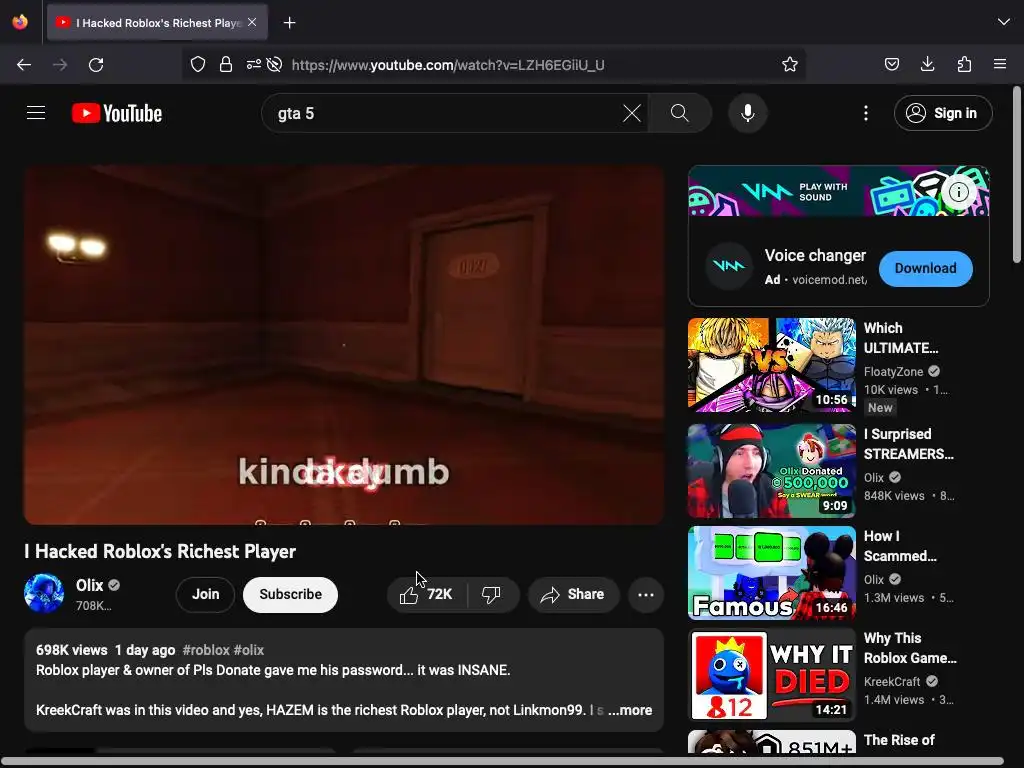Open the Why This Roblox Game thumbnail
This screenshot has width=1024, height=768.
(772, 675)
